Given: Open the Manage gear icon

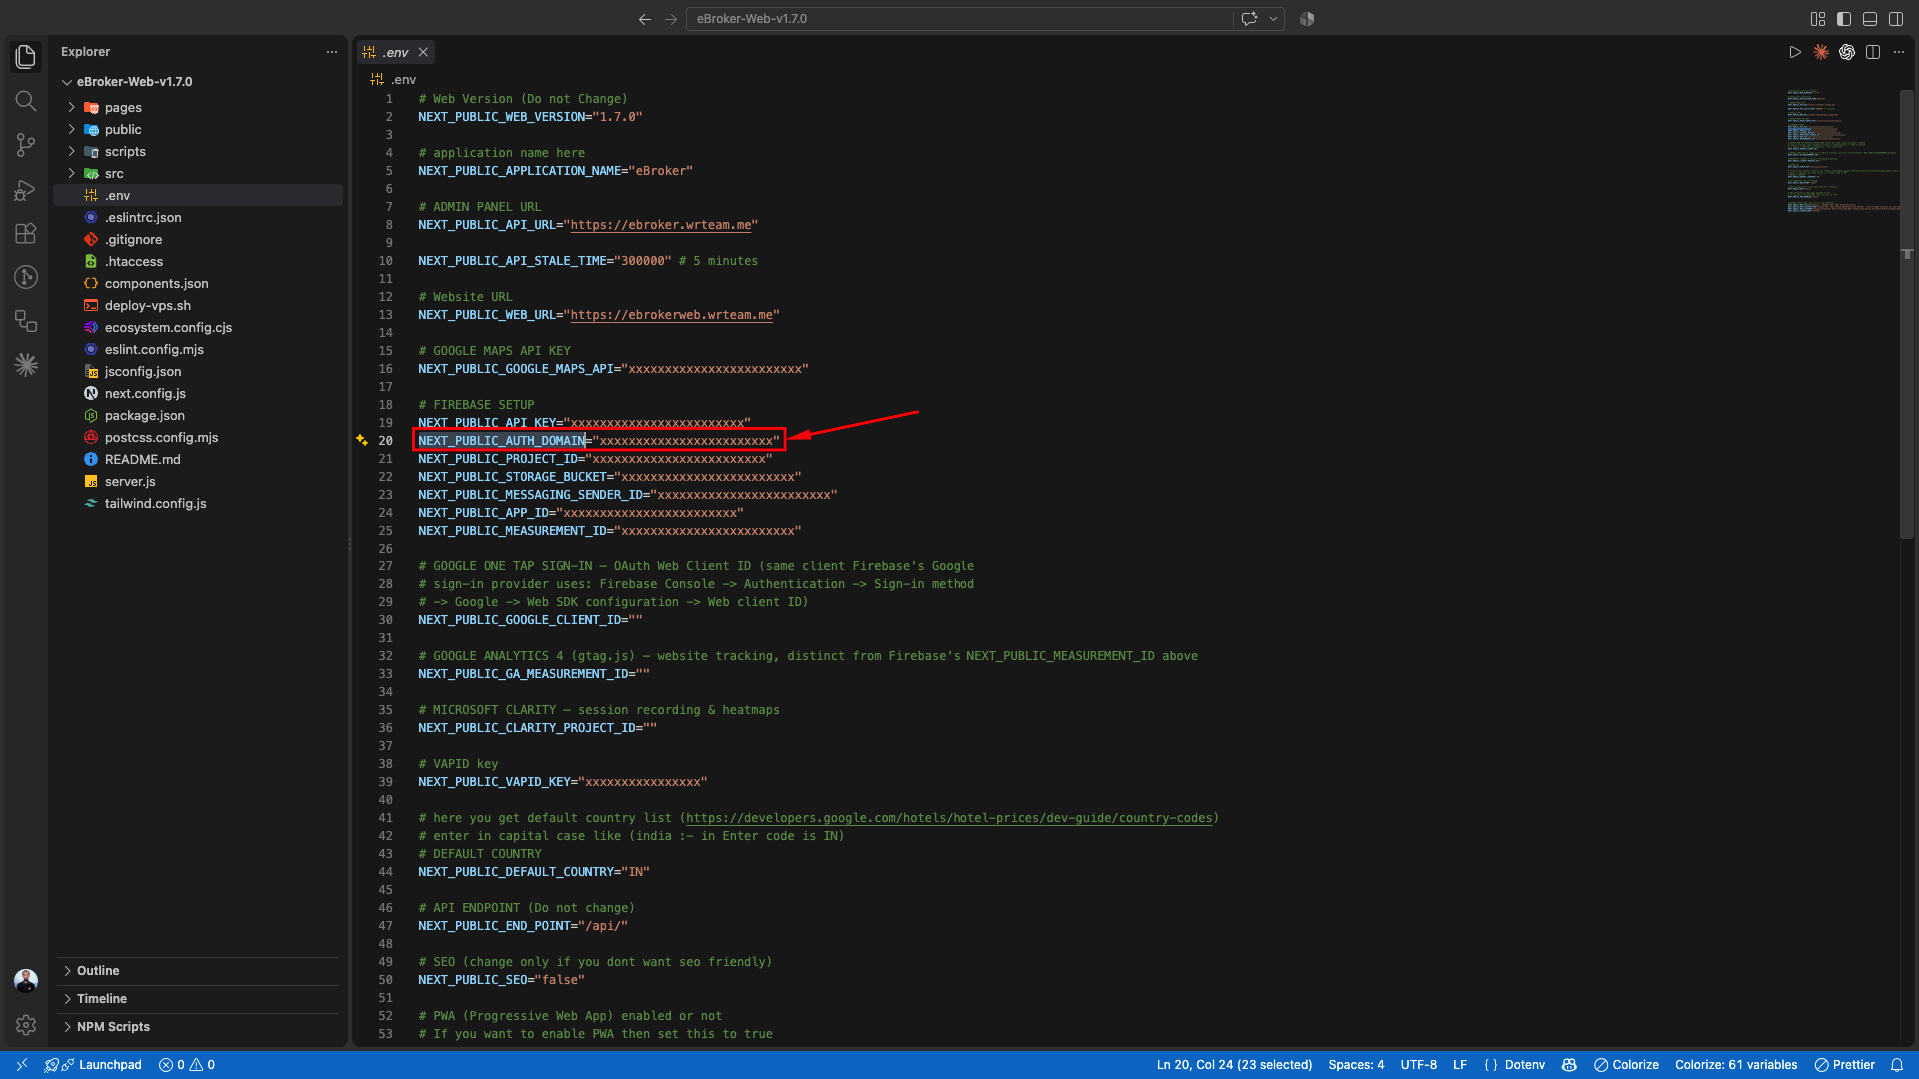Looking at the screenshot, I should [26, 1025].
